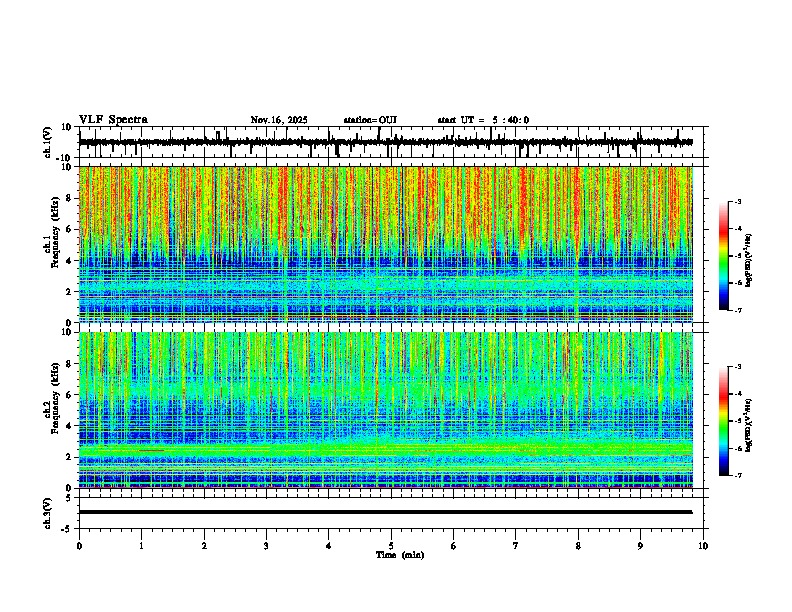Click inside the ch.1 spectrogram panel
Screen dimensions: 792x612
[x=385, y=244]
